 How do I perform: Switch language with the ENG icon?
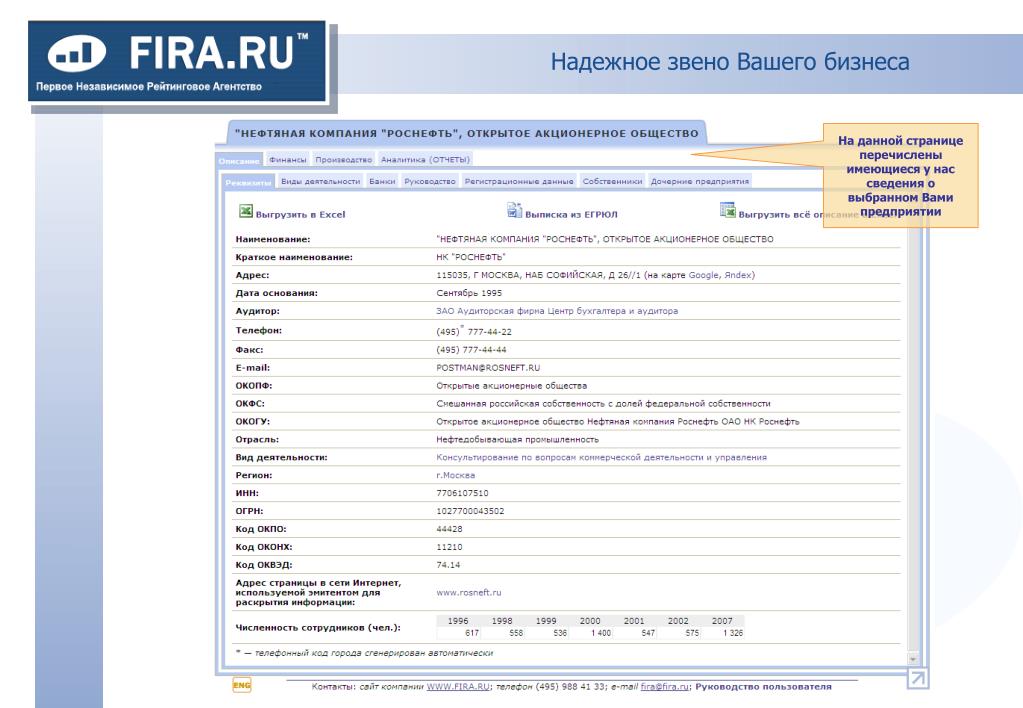click(241, 685)
